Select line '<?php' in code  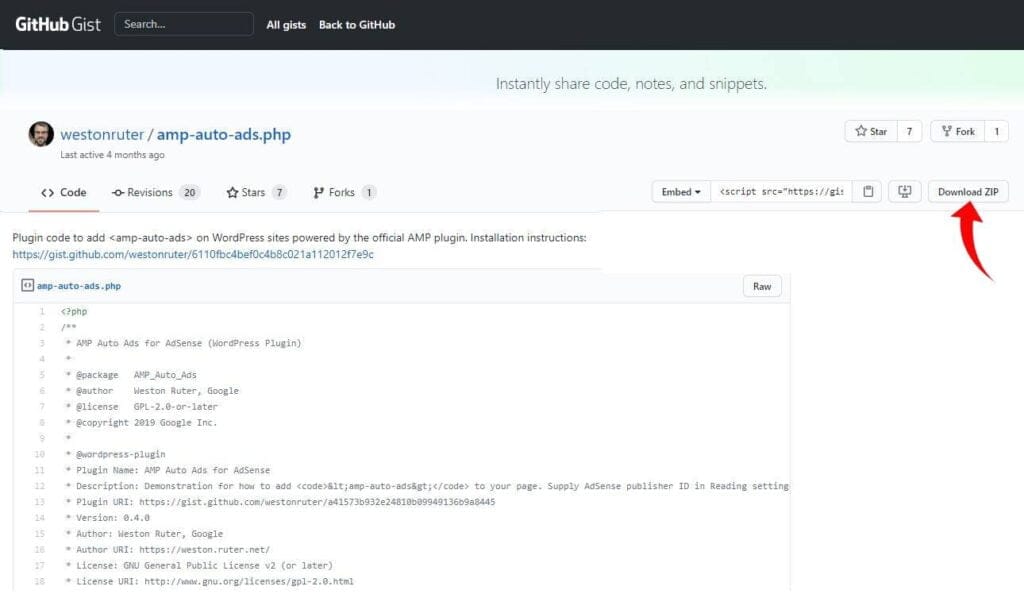pos(74,311)
